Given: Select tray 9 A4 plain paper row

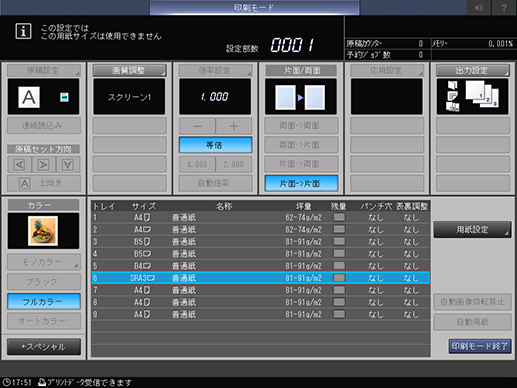Looking at the screenshot, I should (x=260, y=314).
